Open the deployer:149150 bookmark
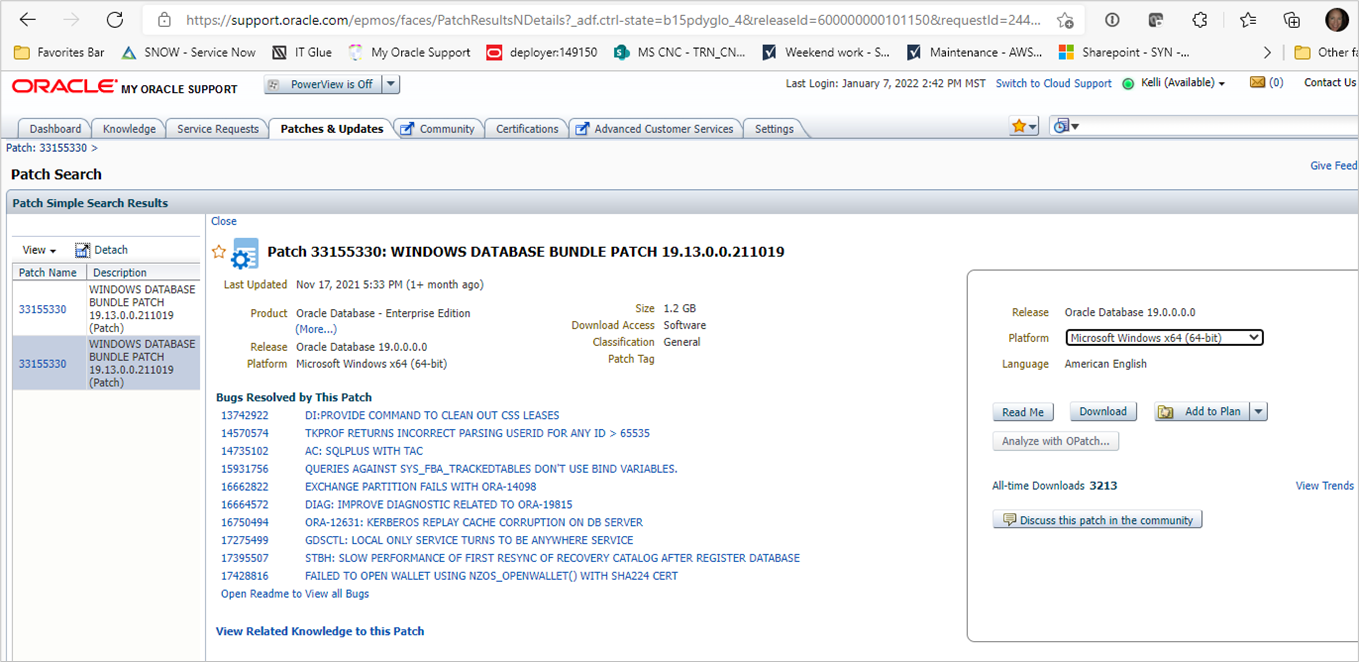Image resolution: width=1359 pixels, height=662 pixels. [x=541, y=52]
